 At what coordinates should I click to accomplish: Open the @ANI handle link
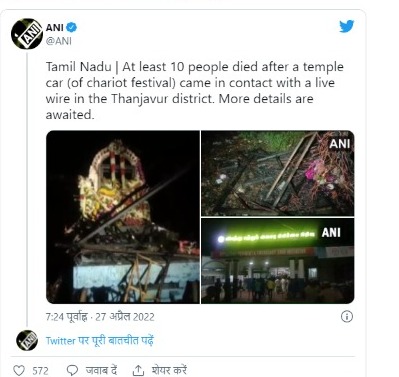[58, 41]
